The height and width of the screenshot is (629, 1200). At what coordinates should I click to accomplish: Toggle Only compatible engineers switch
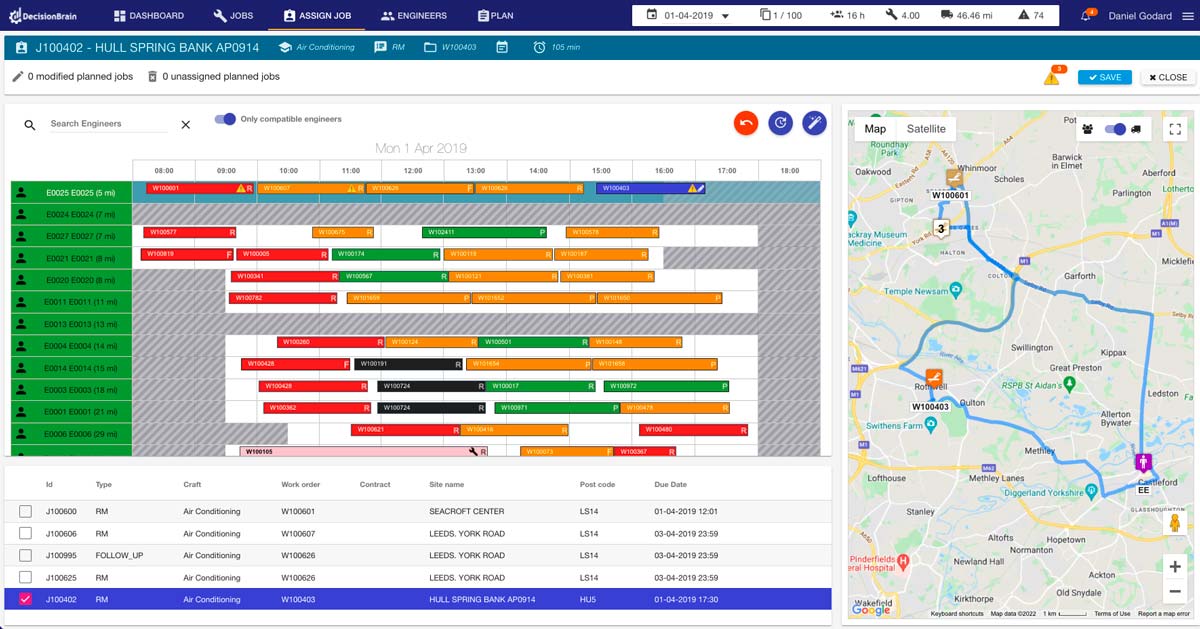(225, 119)
